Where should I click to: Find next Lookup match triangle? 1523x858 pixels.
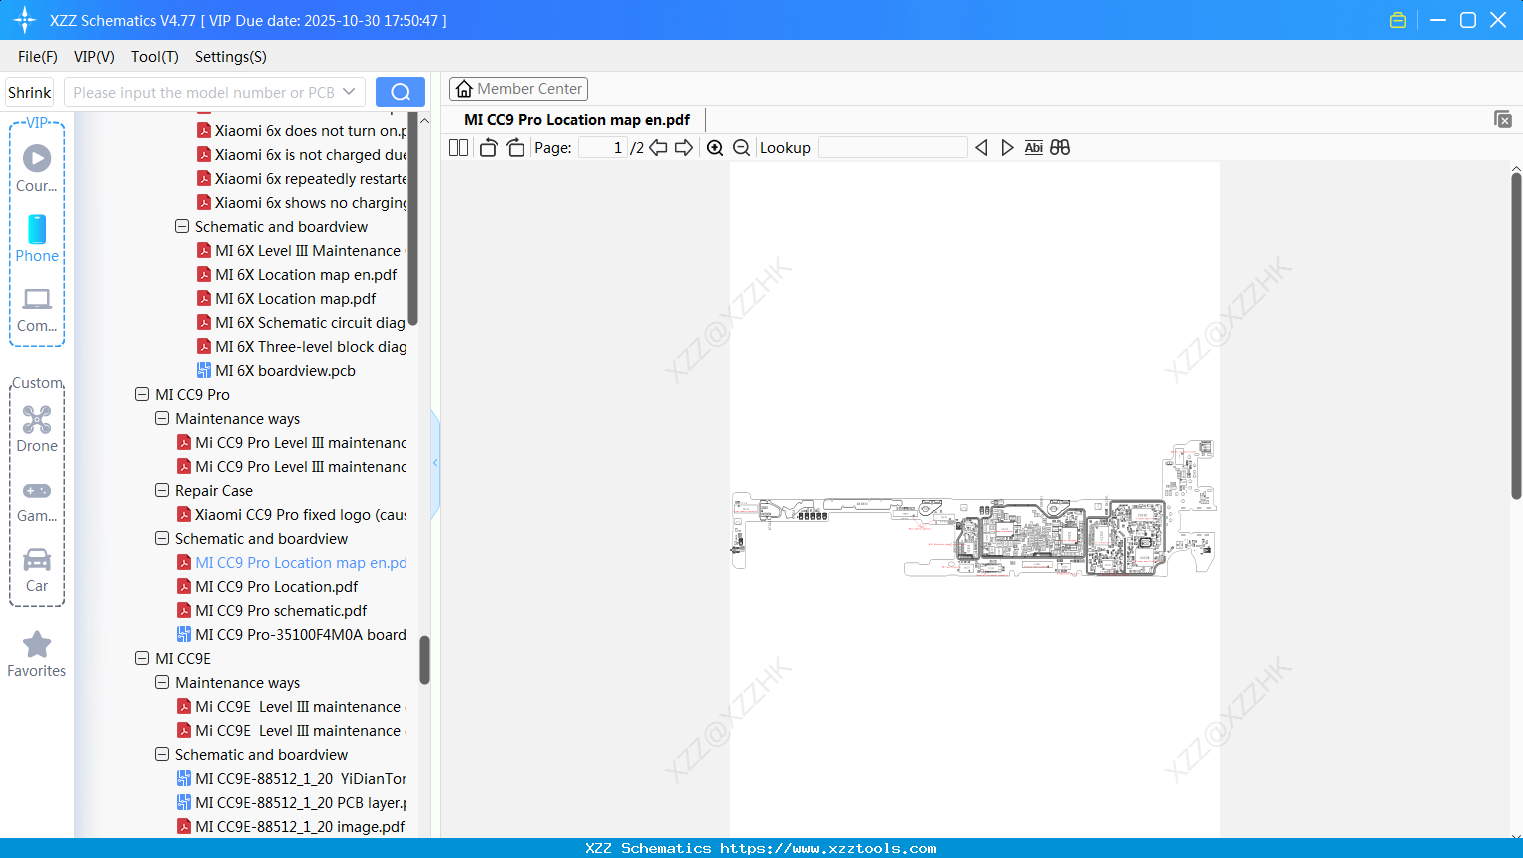(1007, 148)
